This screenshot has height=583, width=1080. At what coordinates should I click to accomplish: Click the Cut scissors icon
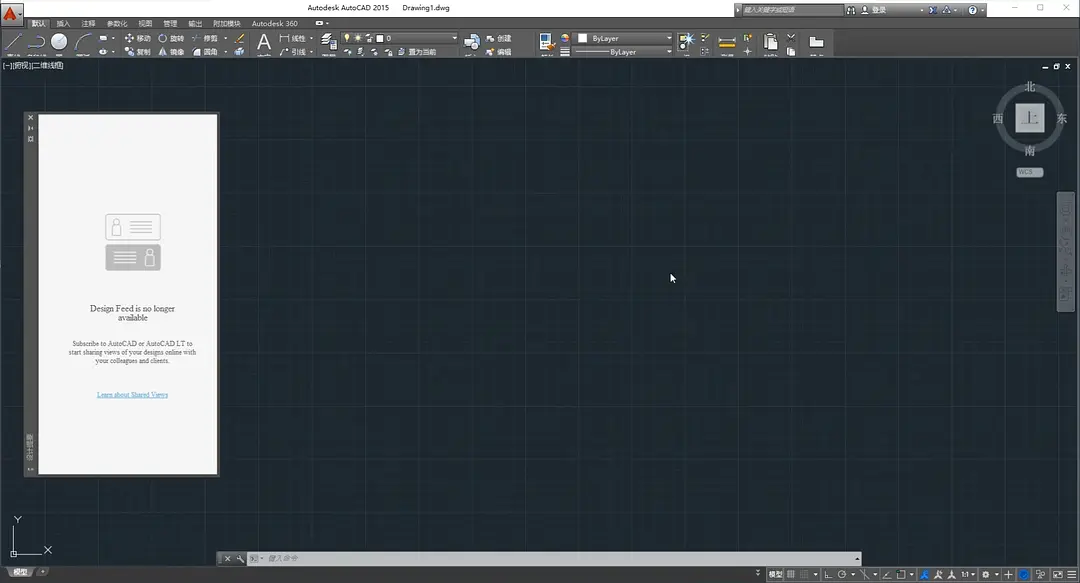pyautogui.click(x=791, y=38)
